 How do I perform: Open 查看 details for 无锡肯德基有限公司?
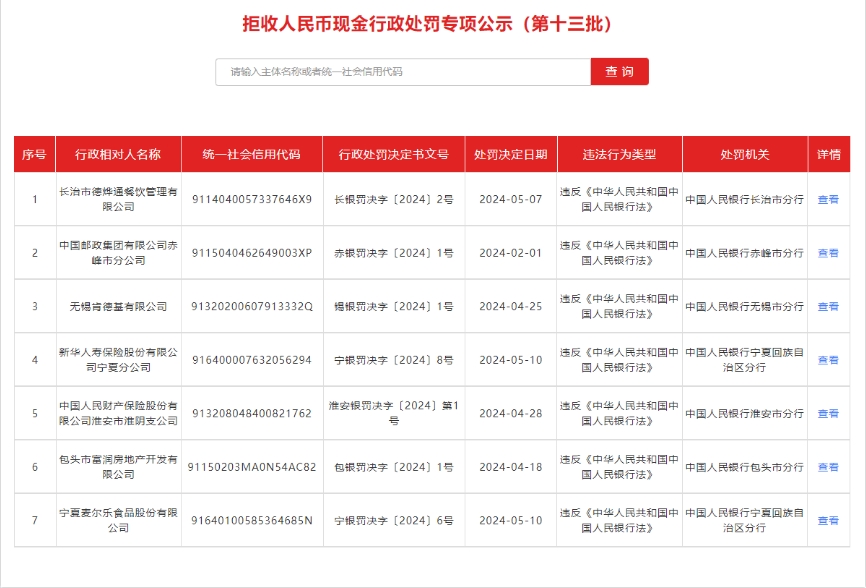coord(828,306)
